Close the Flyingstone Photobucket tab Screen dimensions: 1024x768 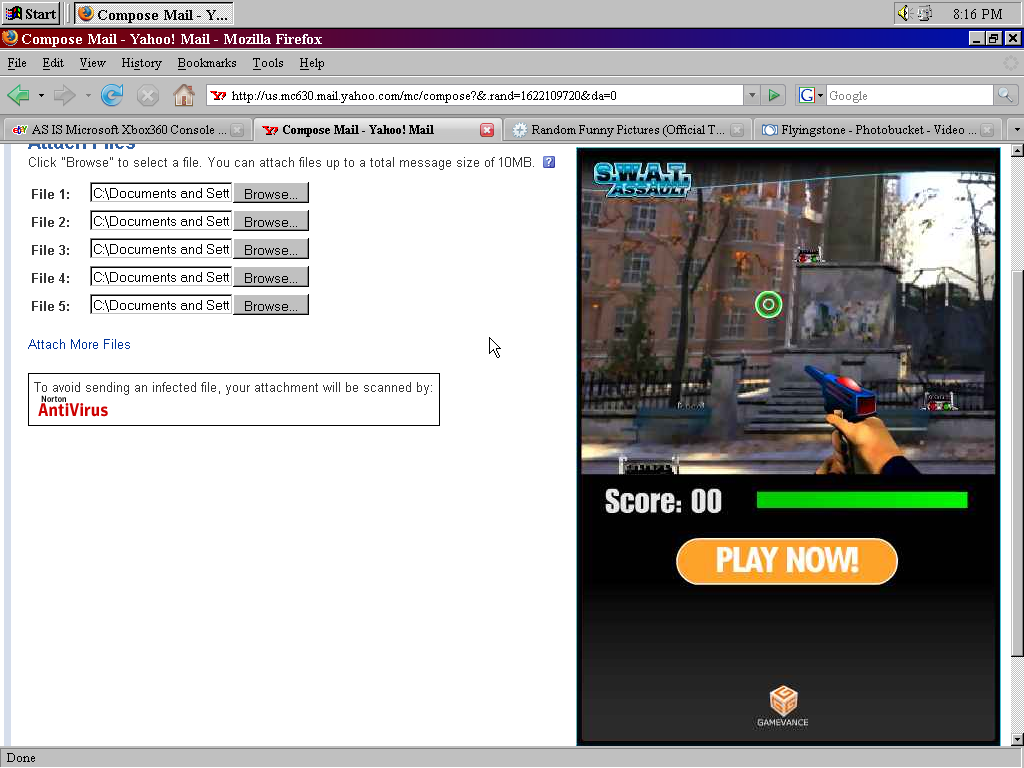(987, 130)
